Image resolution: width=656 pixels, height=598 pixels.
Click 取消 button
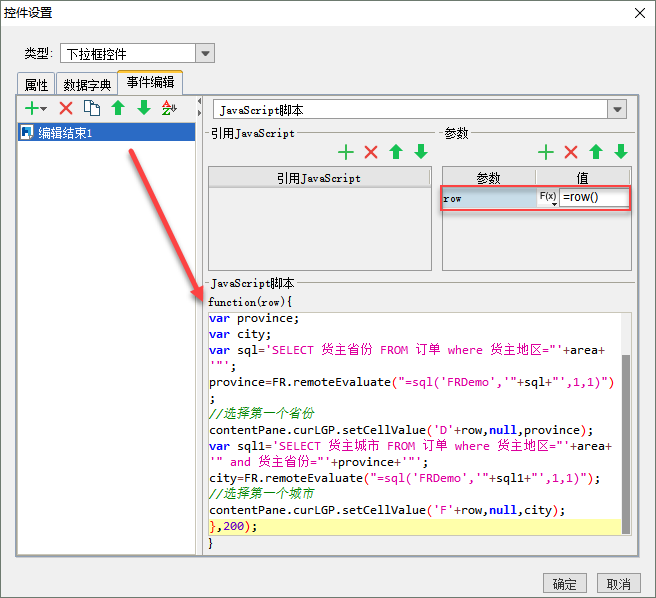point(619,583)
